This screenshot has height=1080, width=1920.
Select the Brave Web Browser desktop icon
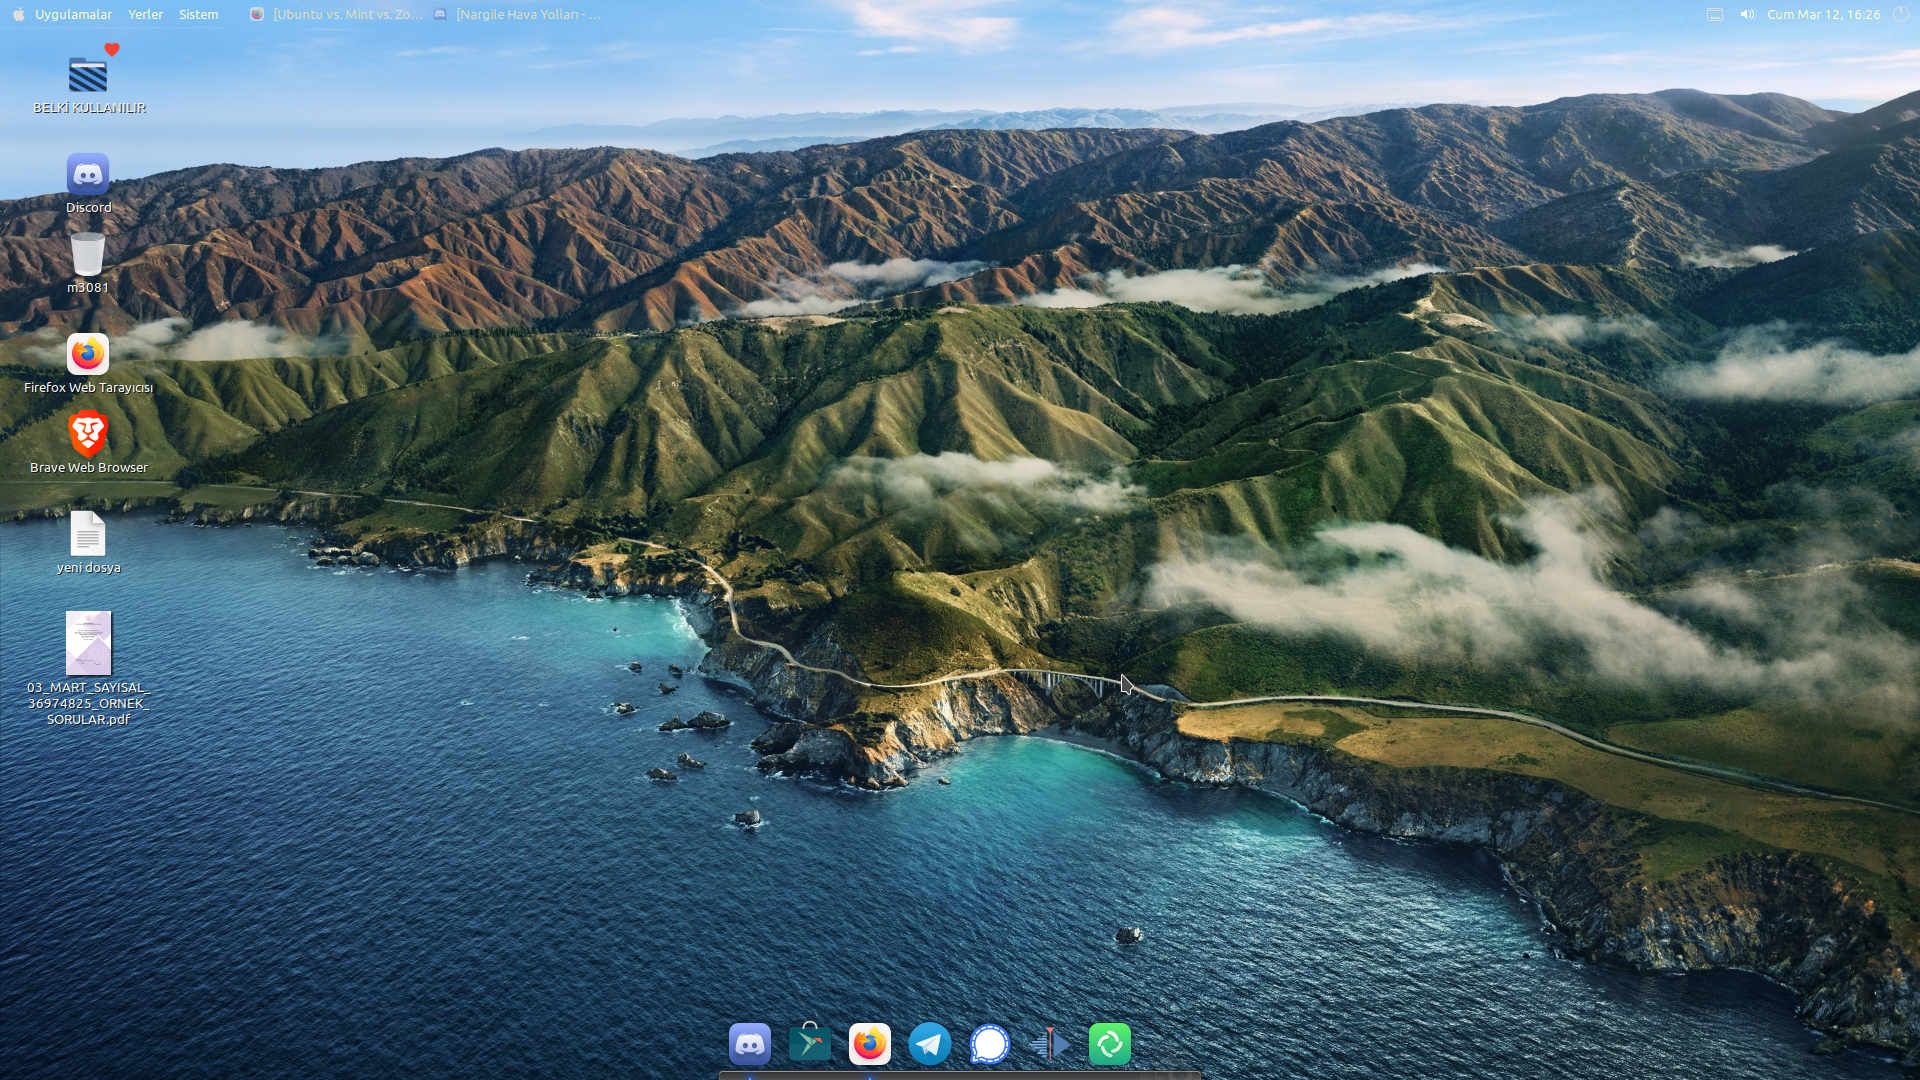tap(88, 435)
